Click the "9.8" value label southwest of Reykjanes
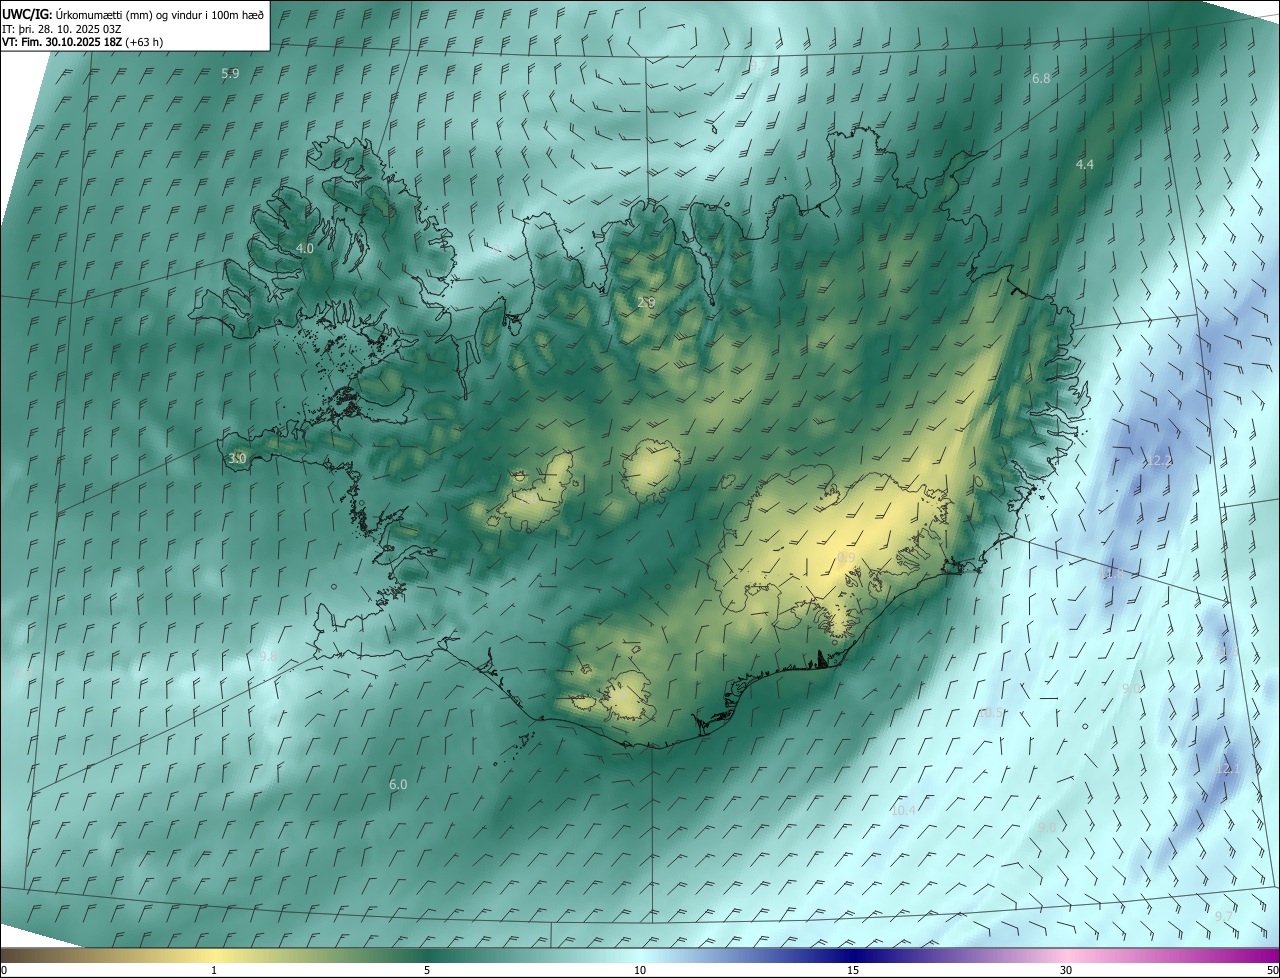Viewport: 1280px width, 978px height. pos(268,656)
